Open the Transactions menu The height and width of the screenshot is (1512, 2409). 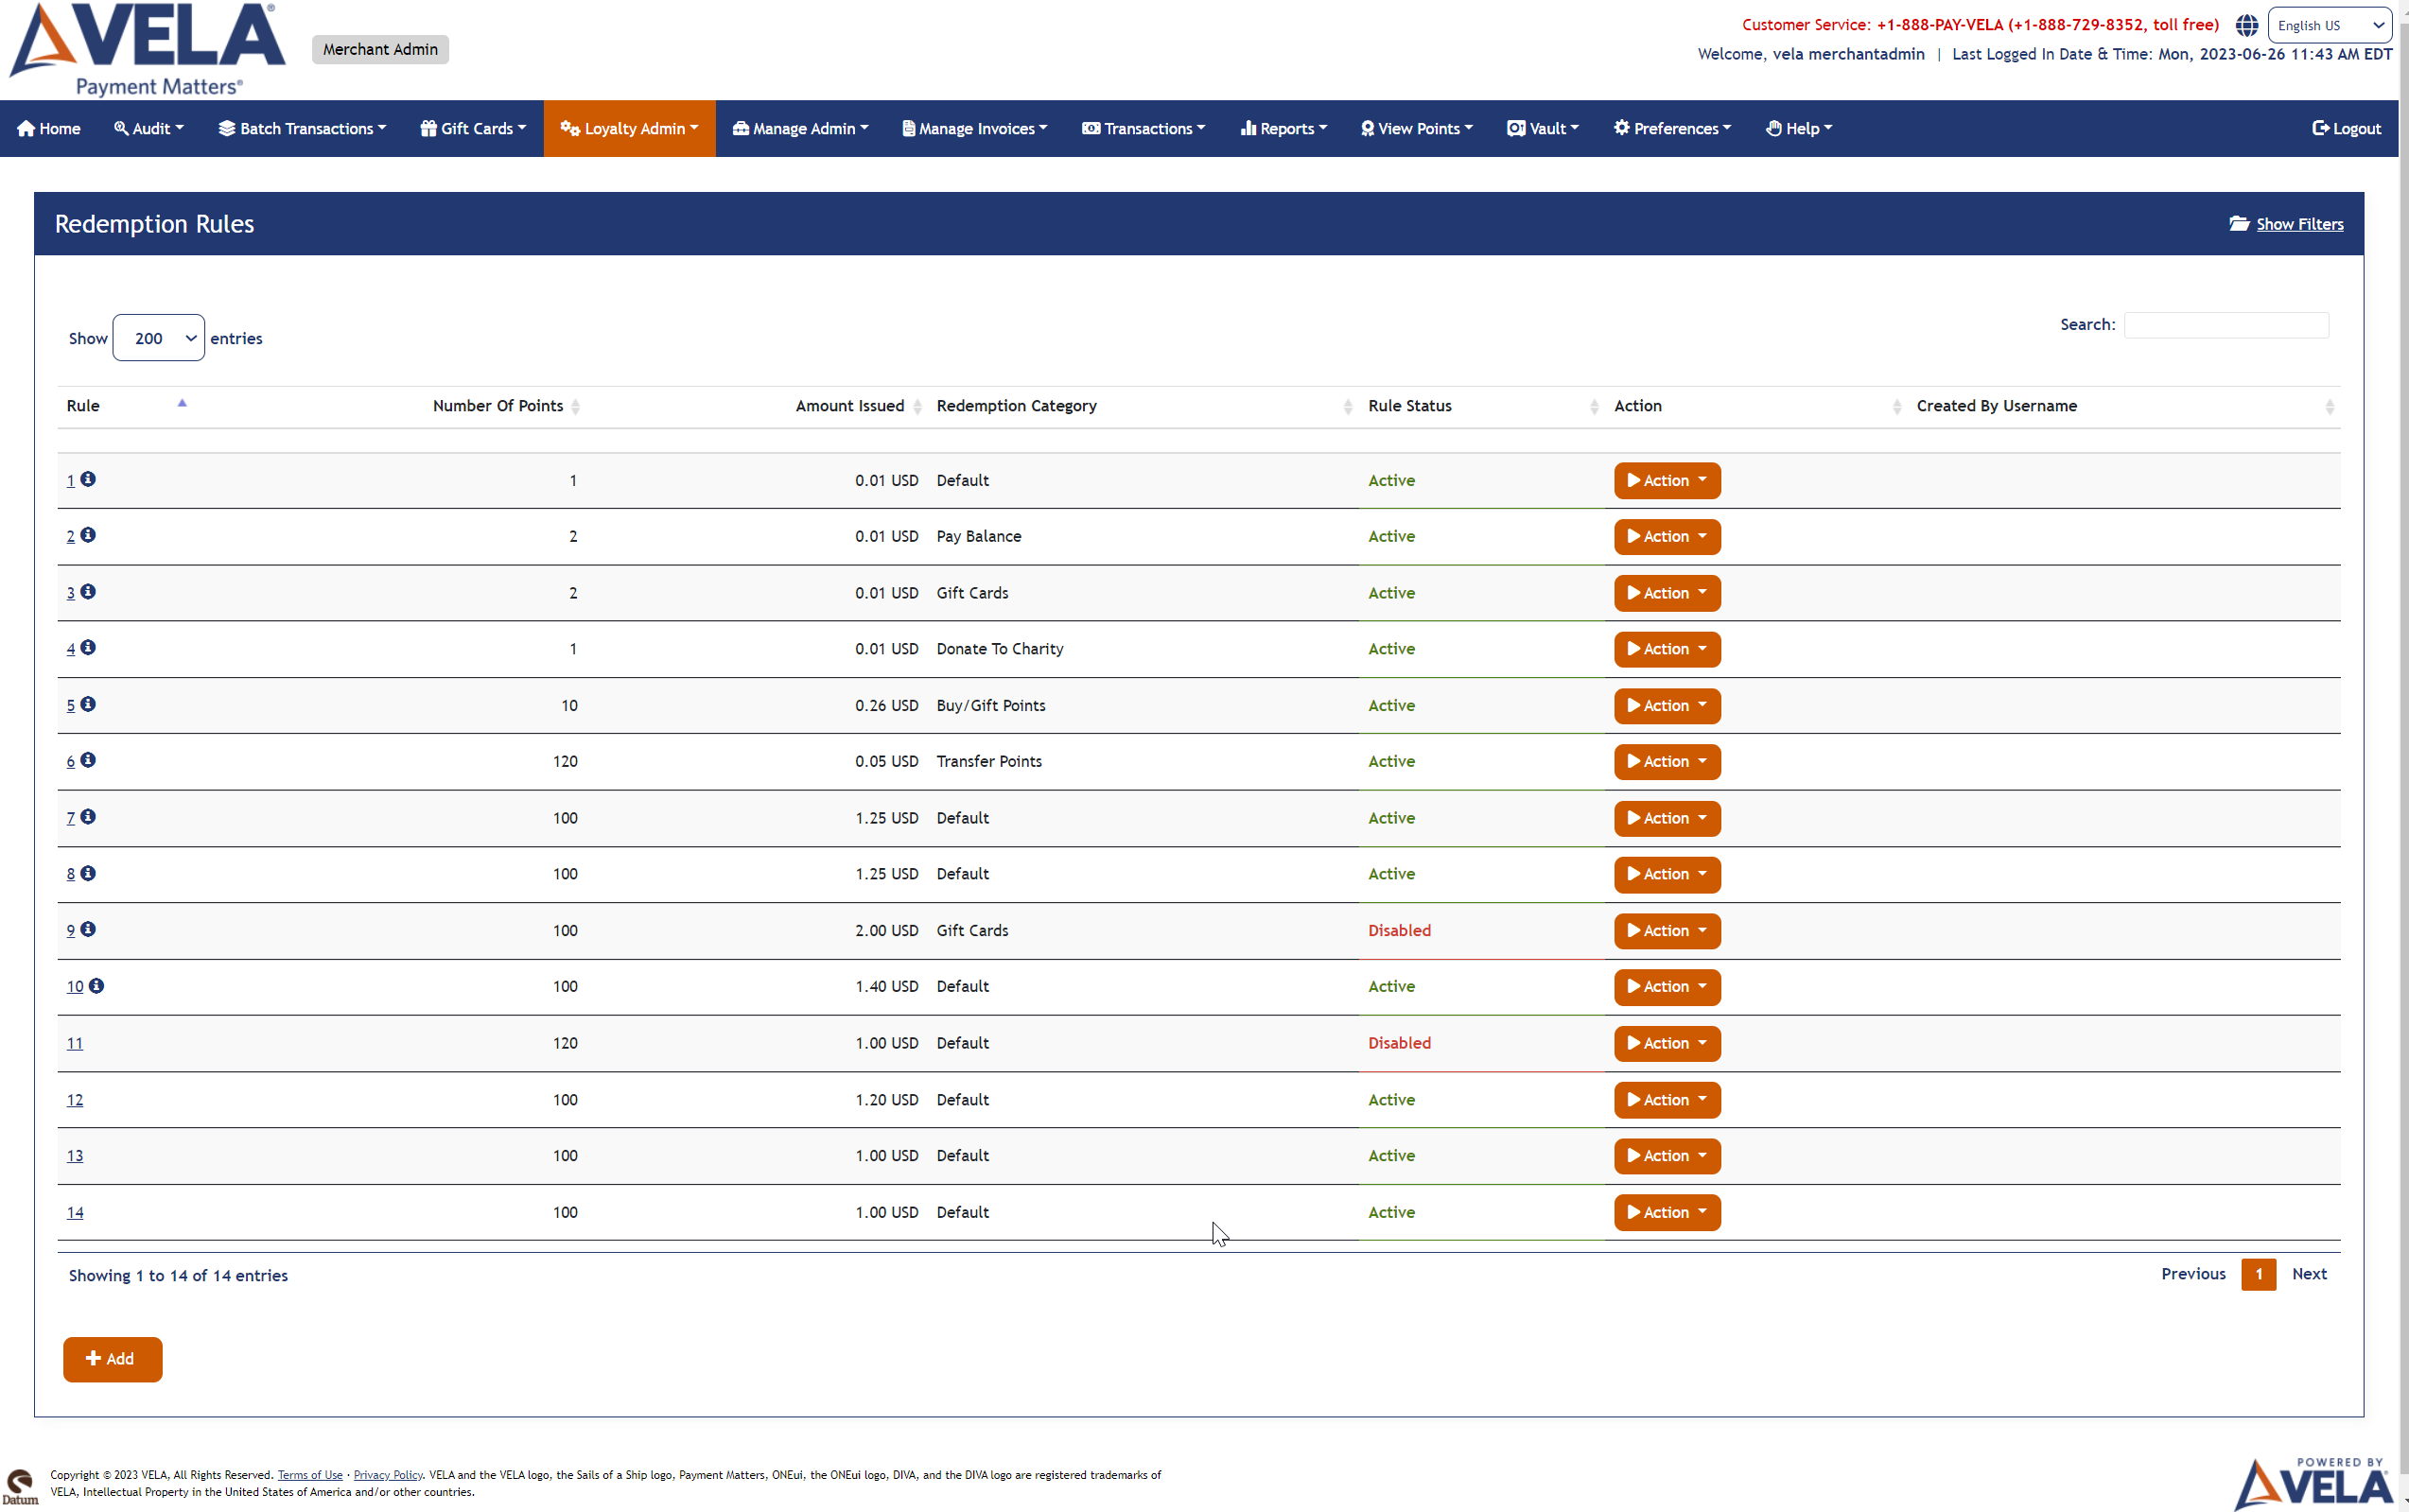pos(1144,128)
